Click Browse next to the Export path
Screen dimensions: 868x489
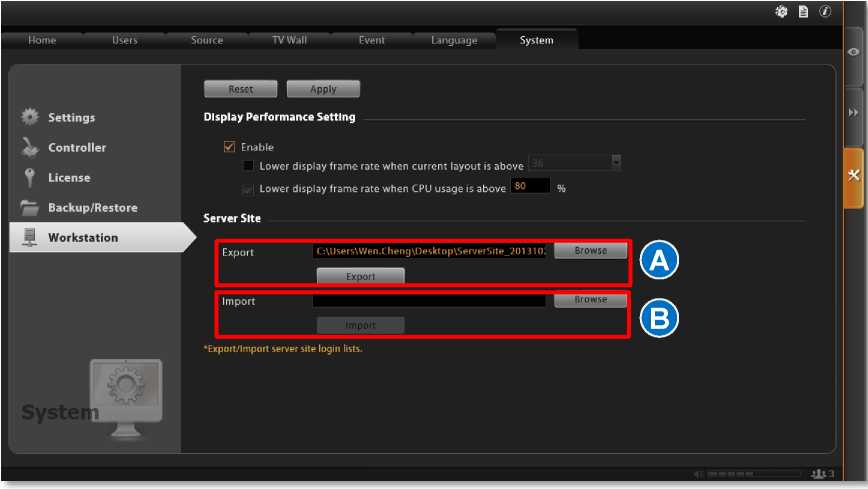click(590, 251)
